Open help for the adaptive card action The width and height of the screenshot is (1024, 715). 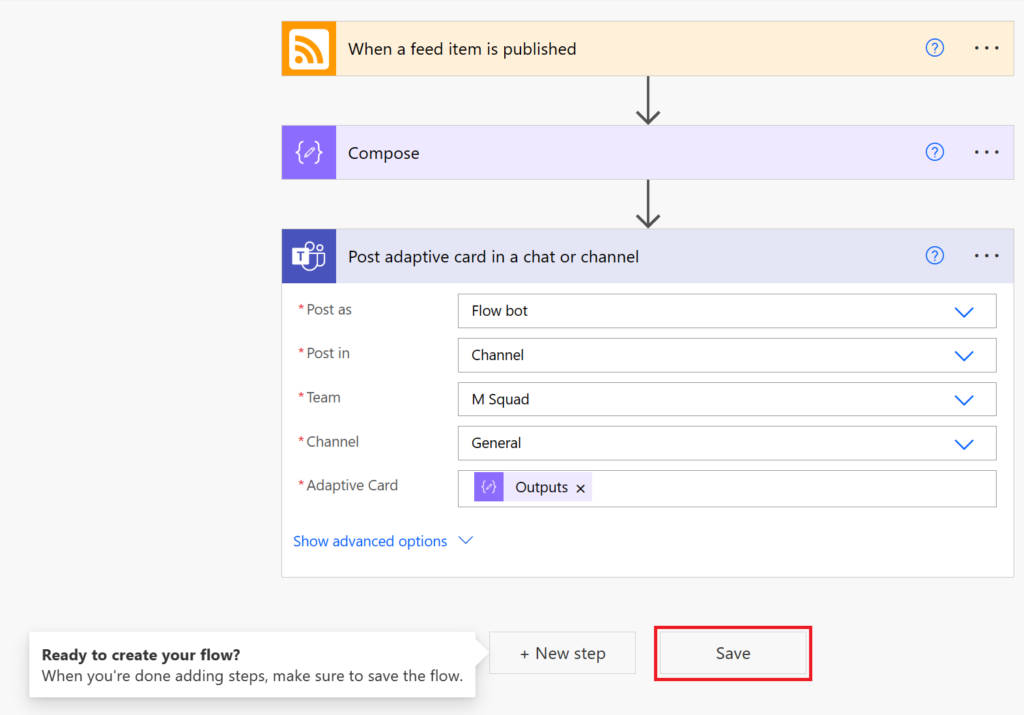tap(934, 255)
